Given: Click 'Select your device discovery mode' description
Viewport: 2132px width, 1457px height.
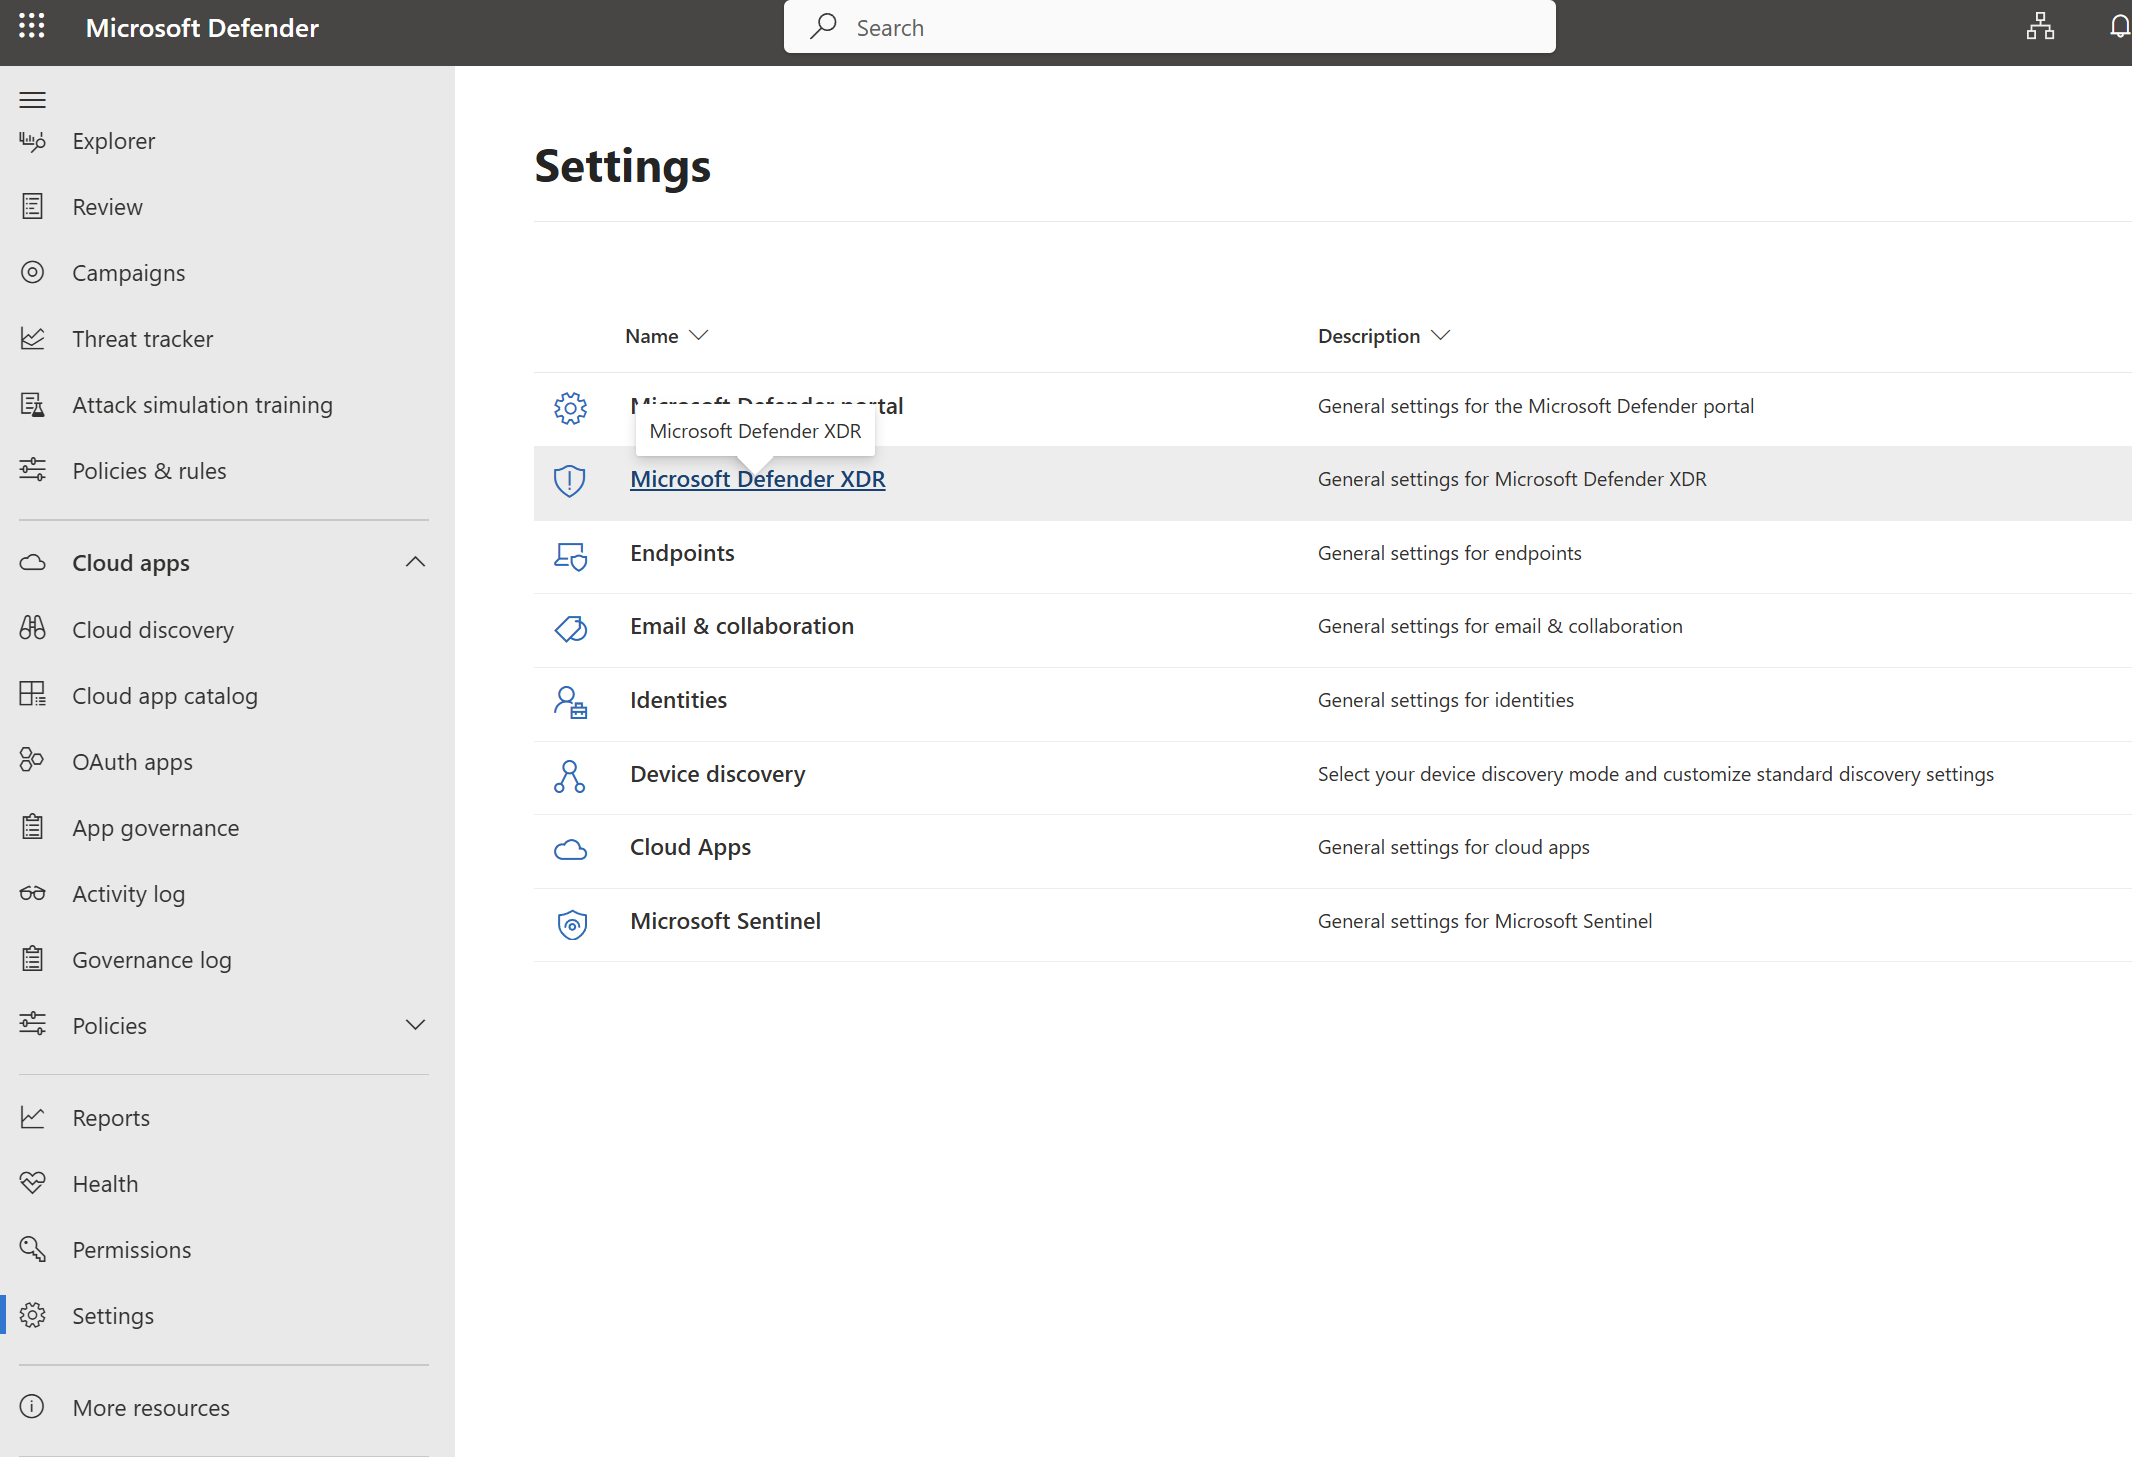Looking at the screenshot, I should coord(1655,774).
